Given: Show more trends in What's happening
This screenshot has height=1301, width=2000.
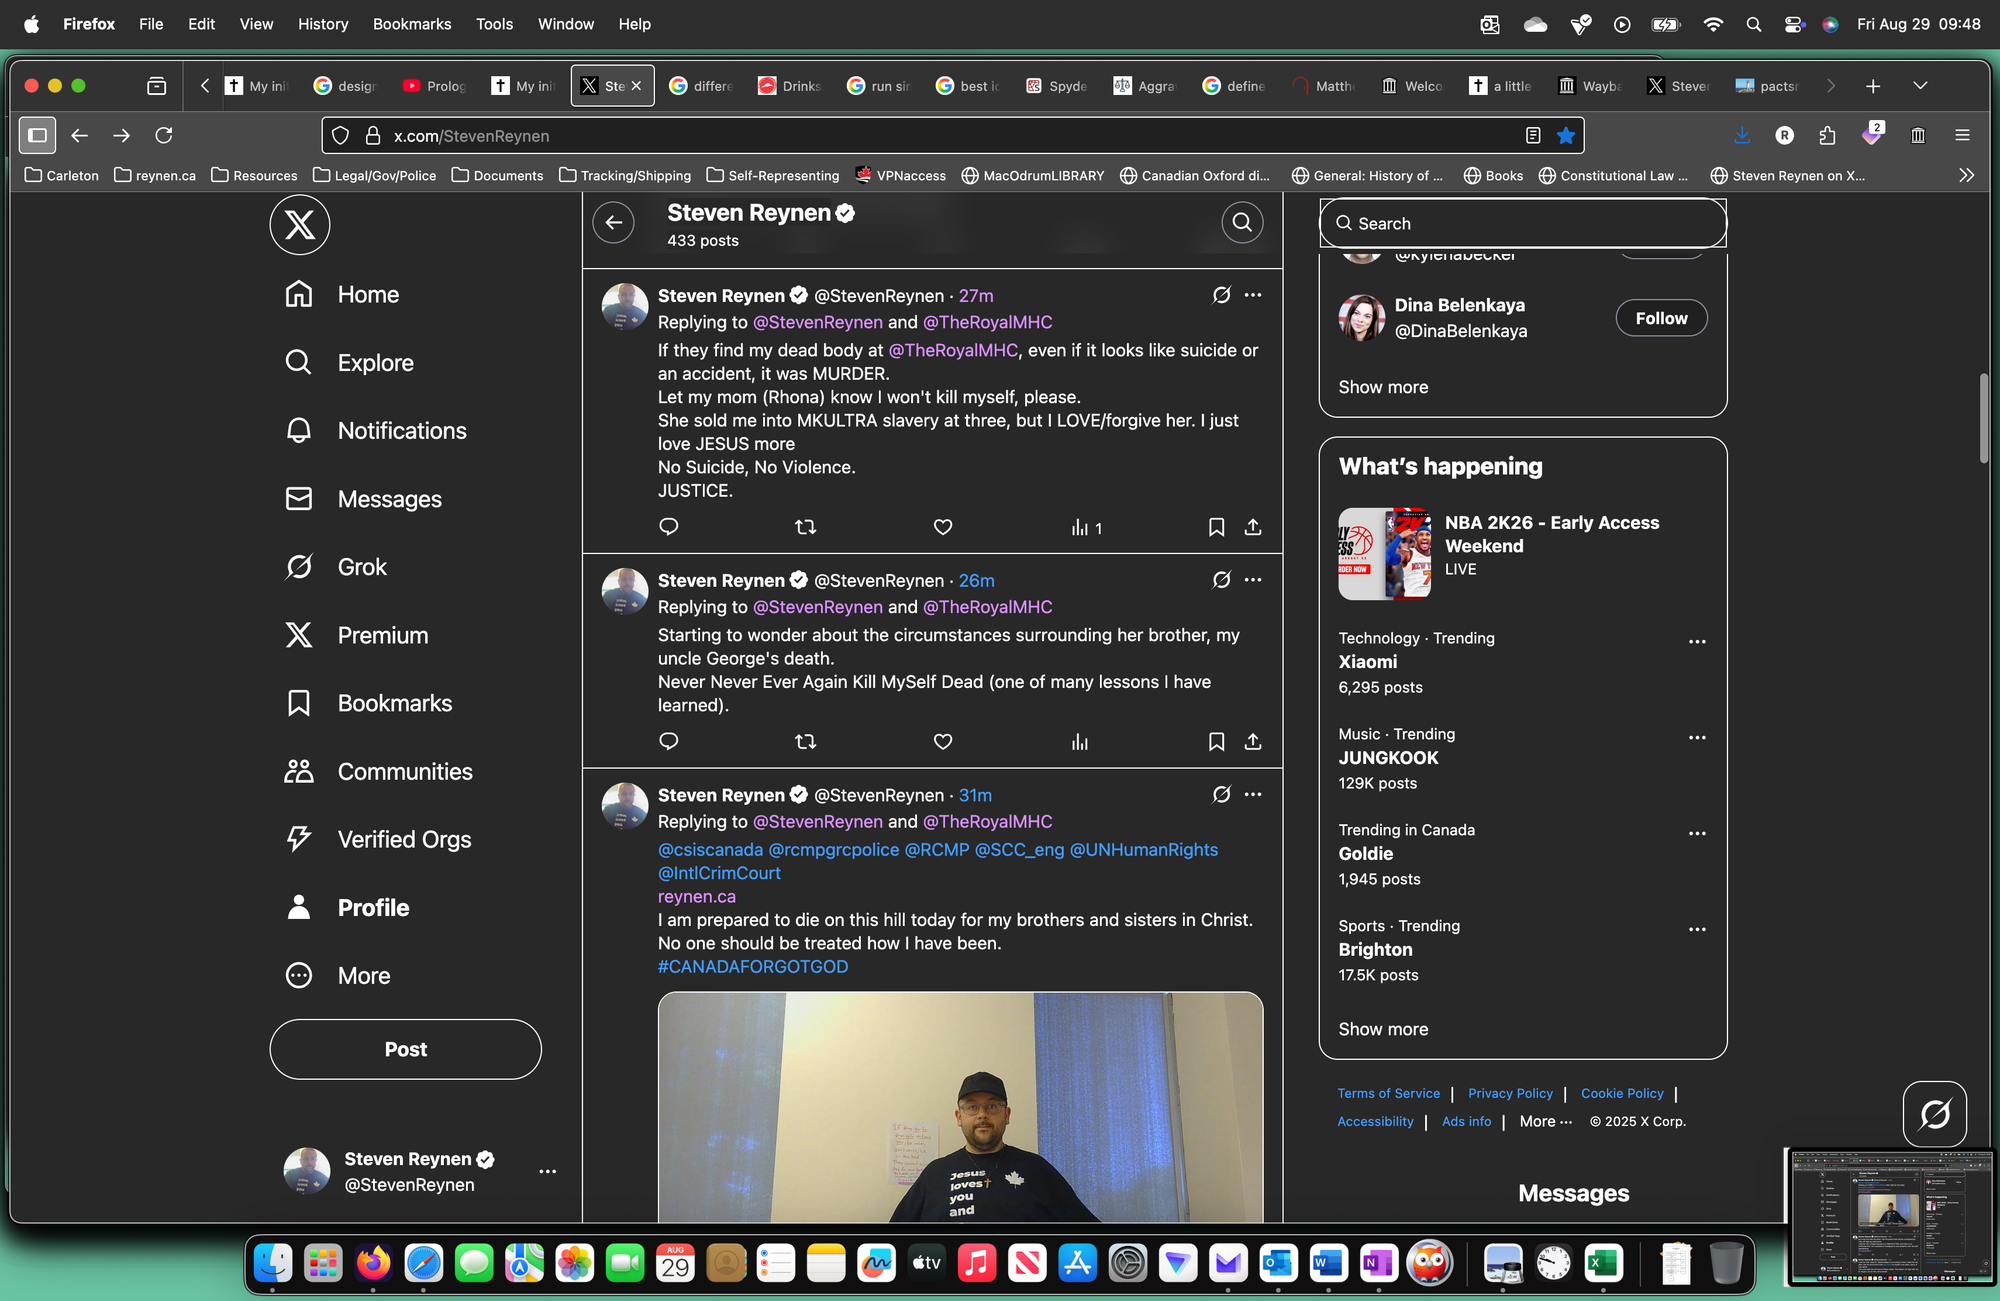Looking at the screenshot, I should 1383,1029.
